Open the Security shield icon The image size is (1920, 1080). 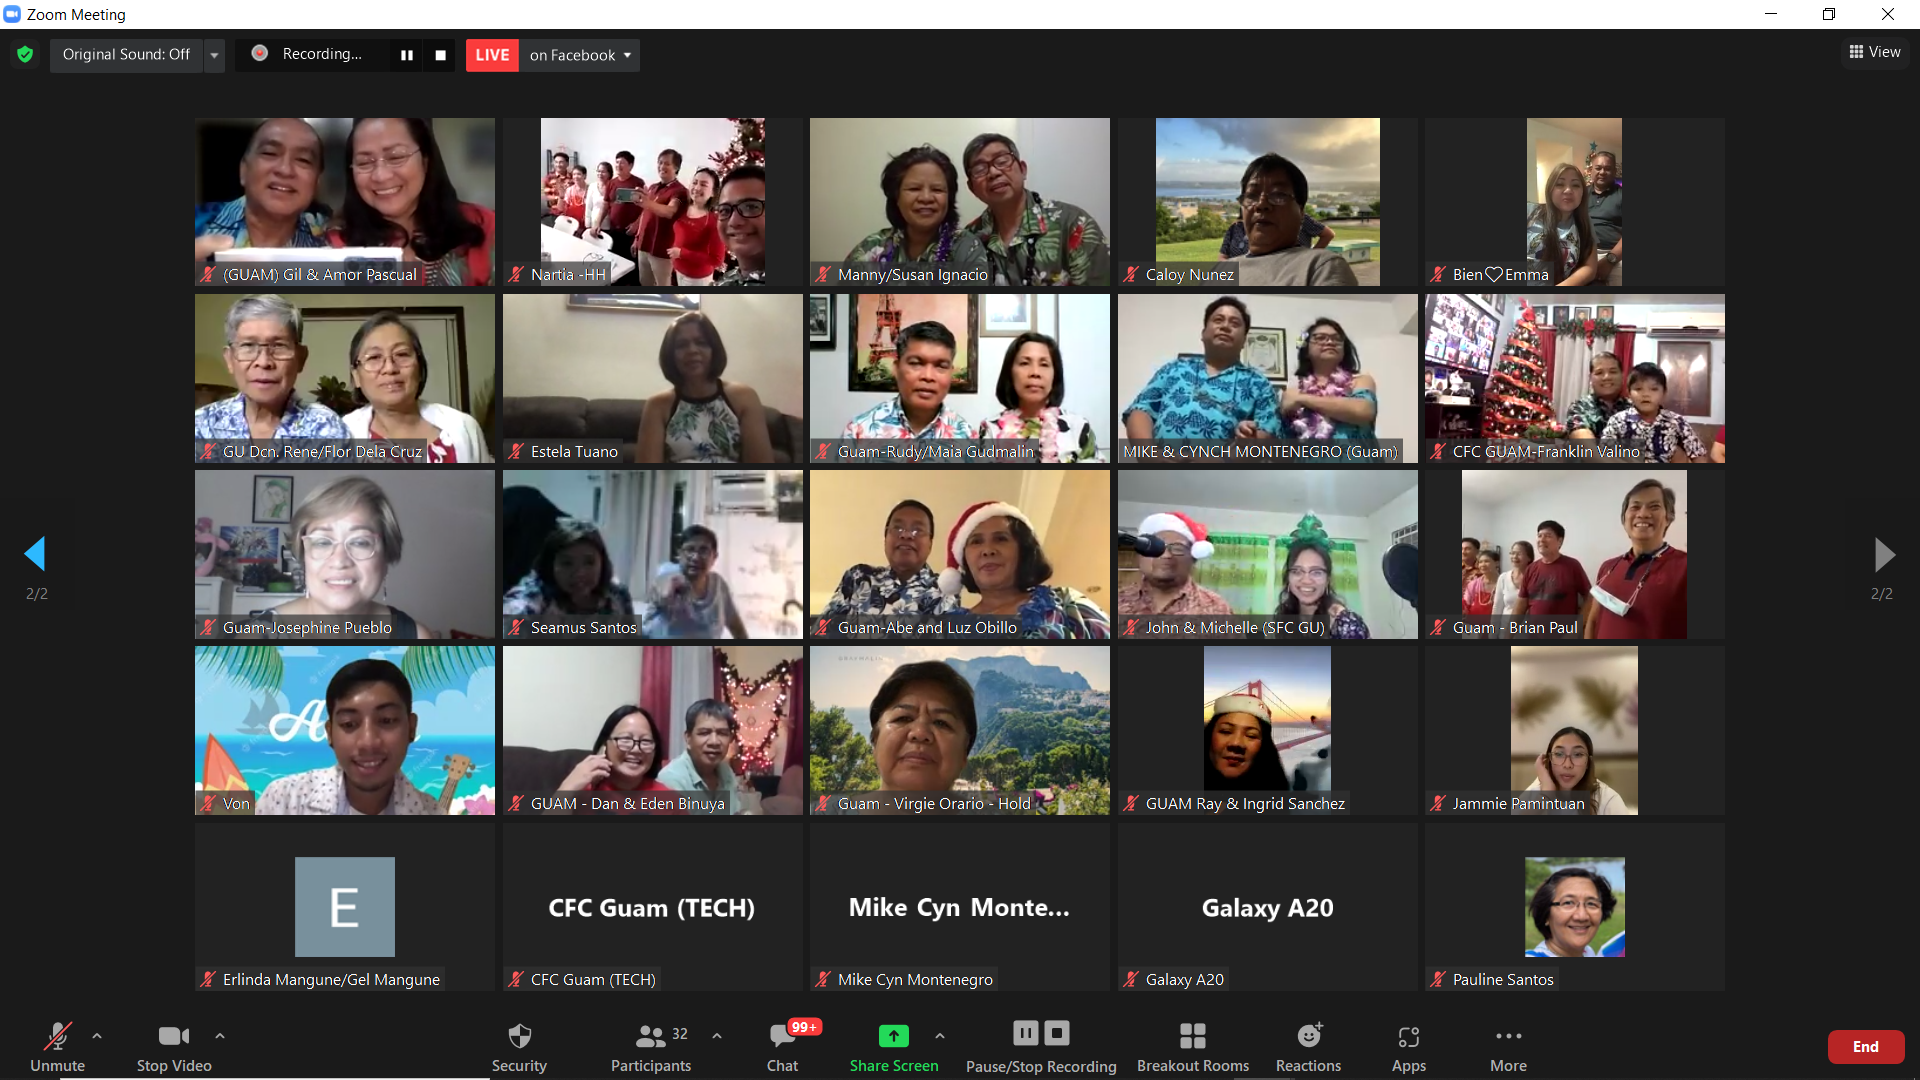[x=519, y=1036]
